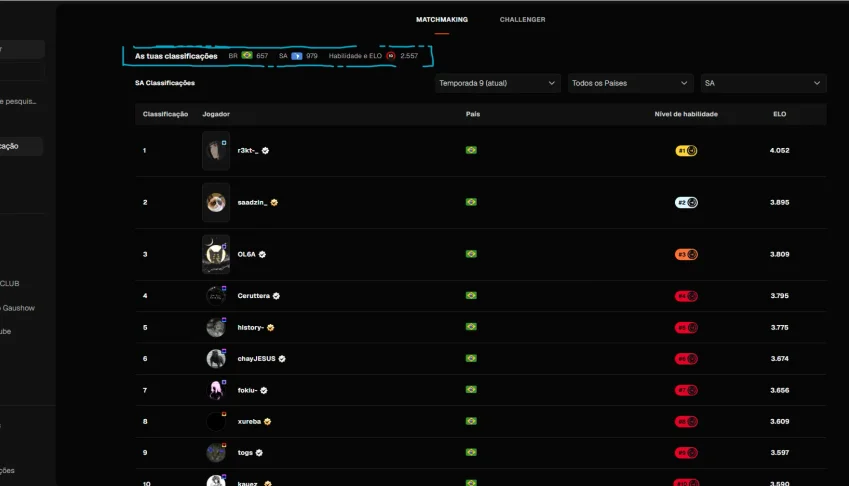Click player name Ceruttera

click(x=253, y=295)
